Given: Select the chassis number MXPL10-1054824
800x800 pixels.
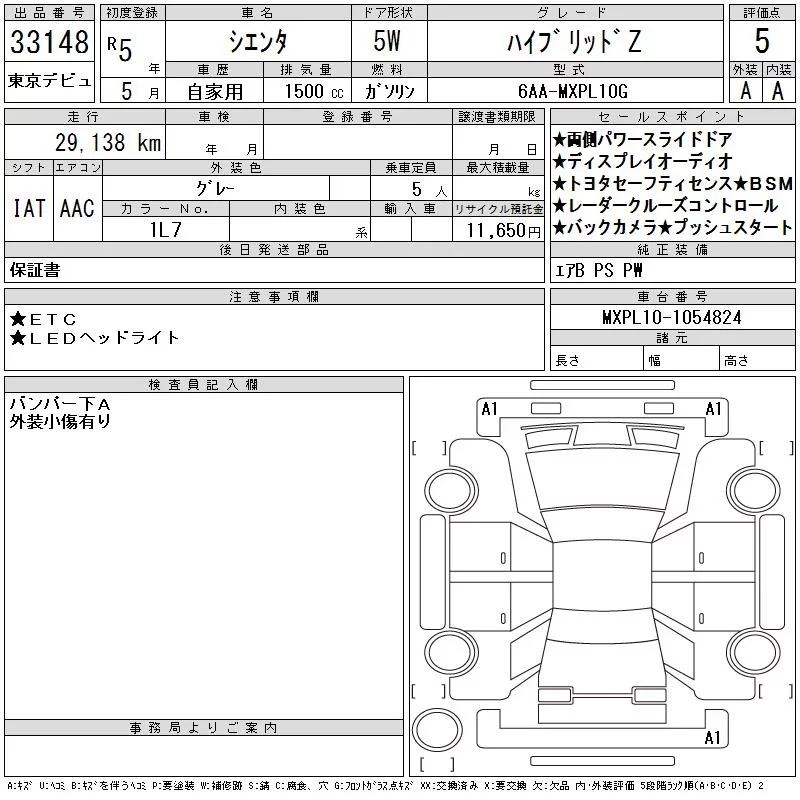Looking at the screenshot, I should click(671, 317).
